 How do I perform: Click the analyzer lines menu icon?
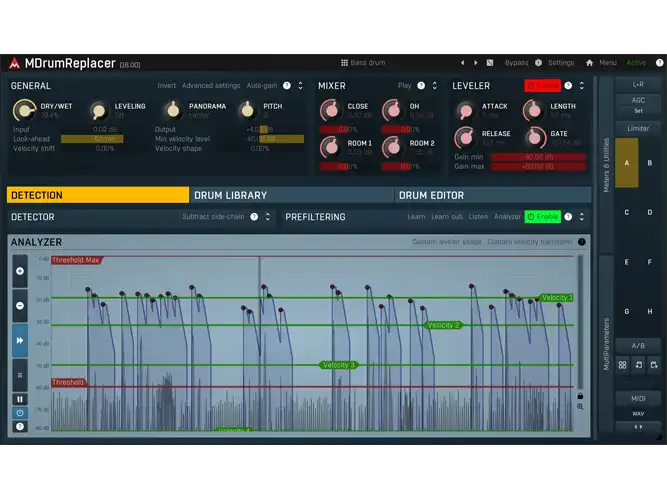[20, 375]
